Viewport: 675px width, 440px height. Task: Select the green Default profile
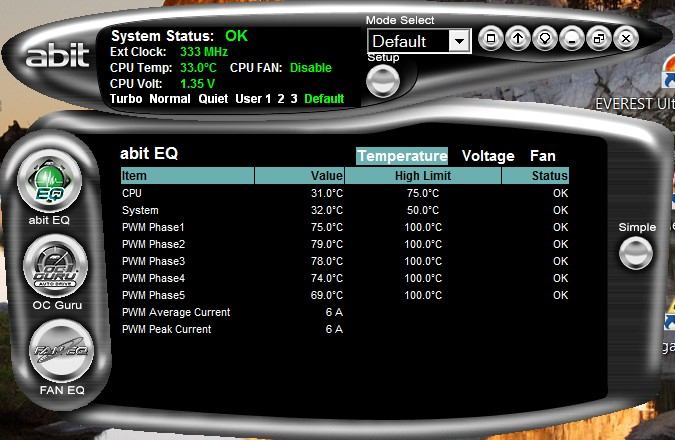pyautogui.click(x=324, y=99)
